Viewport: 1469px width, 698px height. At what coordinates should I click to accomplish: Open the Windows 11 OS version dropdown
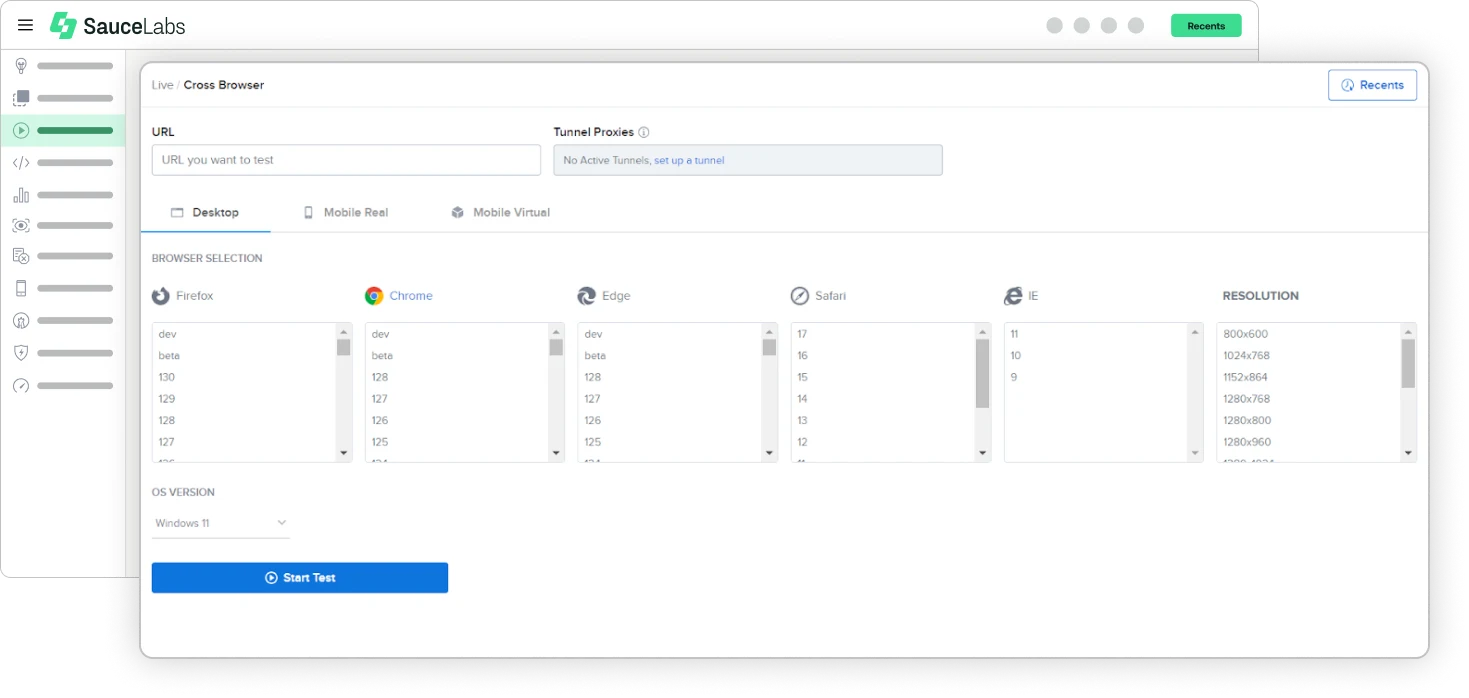click(220, 522)
